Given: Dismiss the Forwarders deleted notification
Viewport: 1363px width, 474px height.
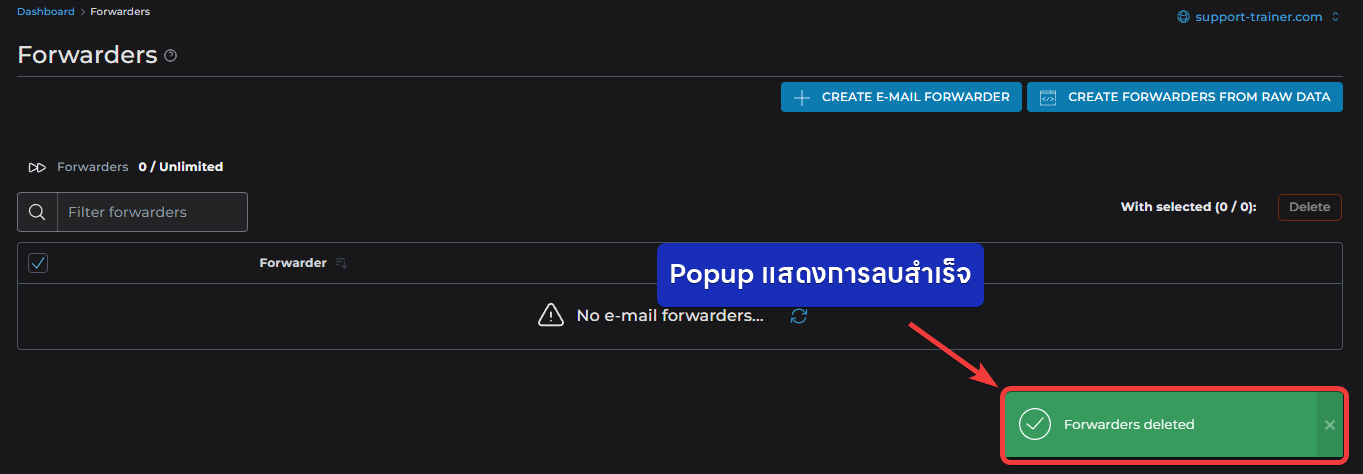Looking at the screenshot, I should [x=1330, y=425].
